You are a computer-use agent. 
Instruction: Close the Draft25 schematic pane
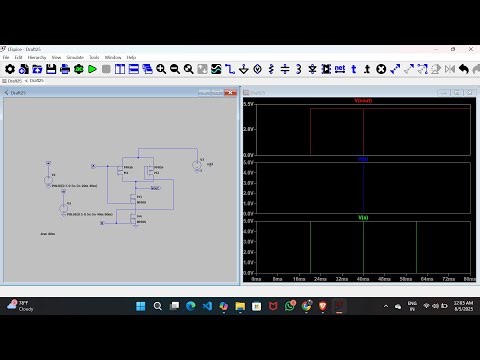[x=230, y=93]
